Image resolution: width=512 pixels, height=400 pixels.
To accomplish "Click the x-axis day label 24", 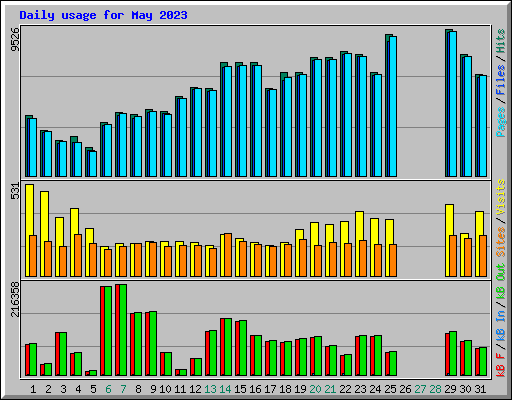I will 375,389.
